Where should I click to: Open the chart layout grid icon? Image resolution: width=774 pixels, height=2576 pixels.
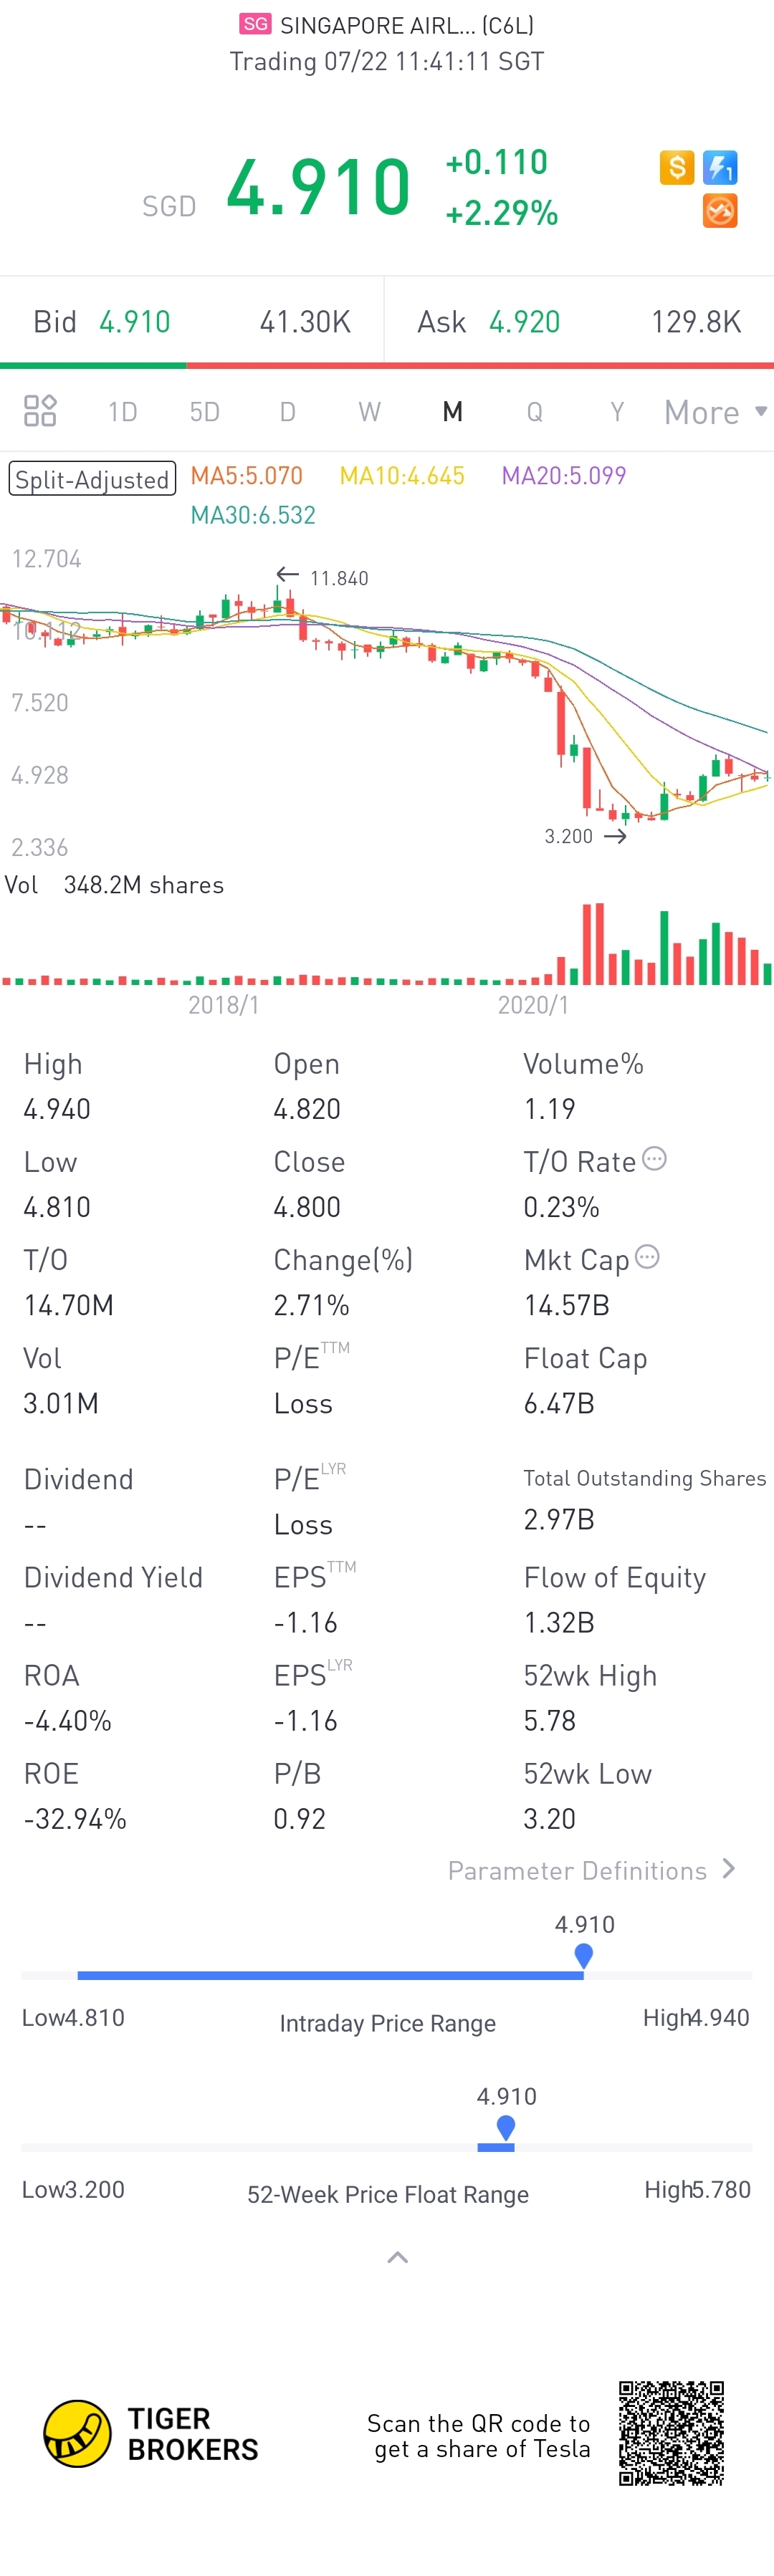coord(40,411)
